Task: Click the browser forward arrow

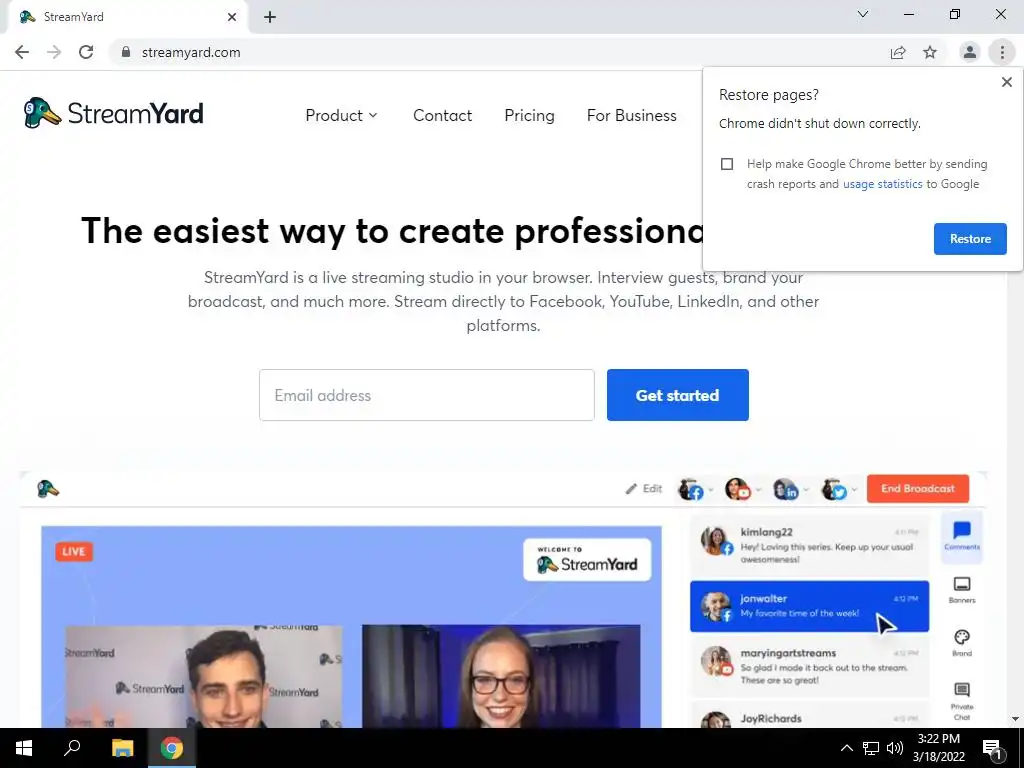Action: pyautogui.click(x=54, y=52)
